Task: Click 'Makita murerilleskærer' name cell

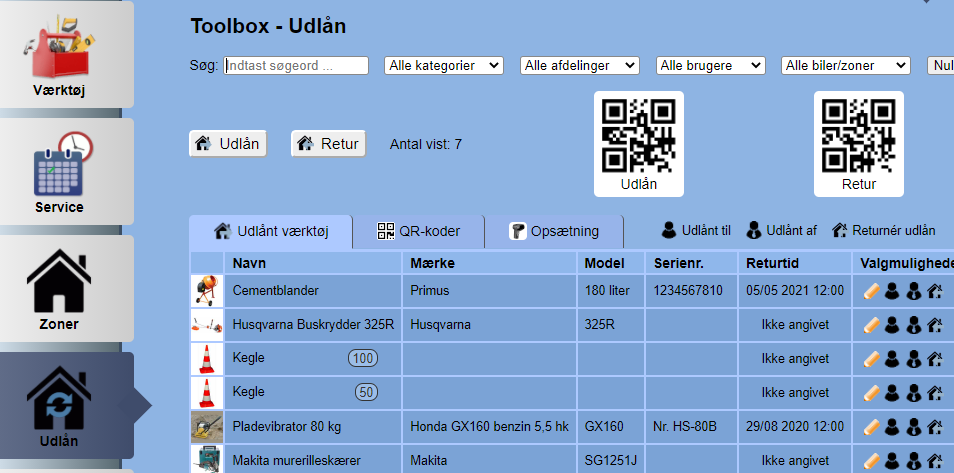Action: click(x=313, y=461)
